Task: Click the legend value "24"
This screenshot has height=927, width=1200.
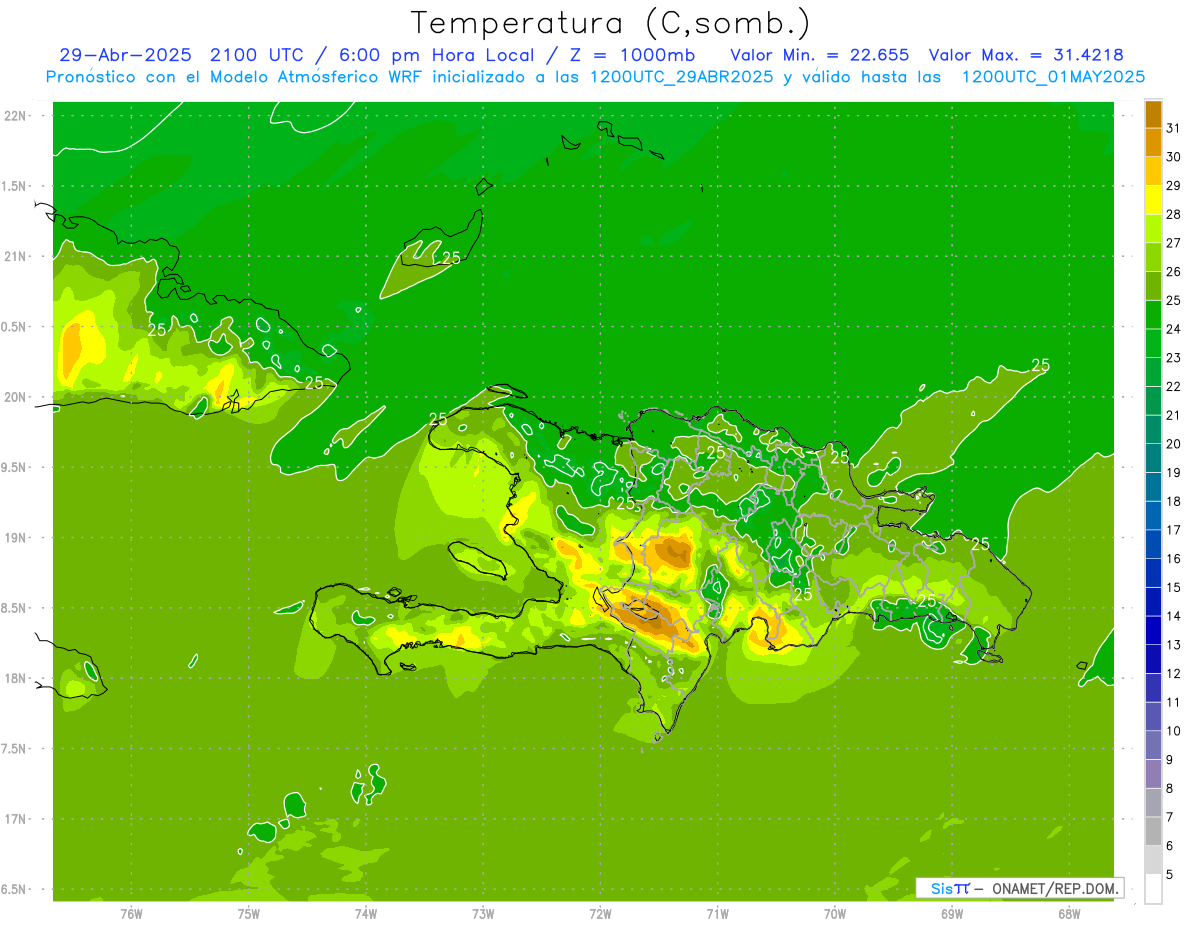Action: pos(1174,329)
